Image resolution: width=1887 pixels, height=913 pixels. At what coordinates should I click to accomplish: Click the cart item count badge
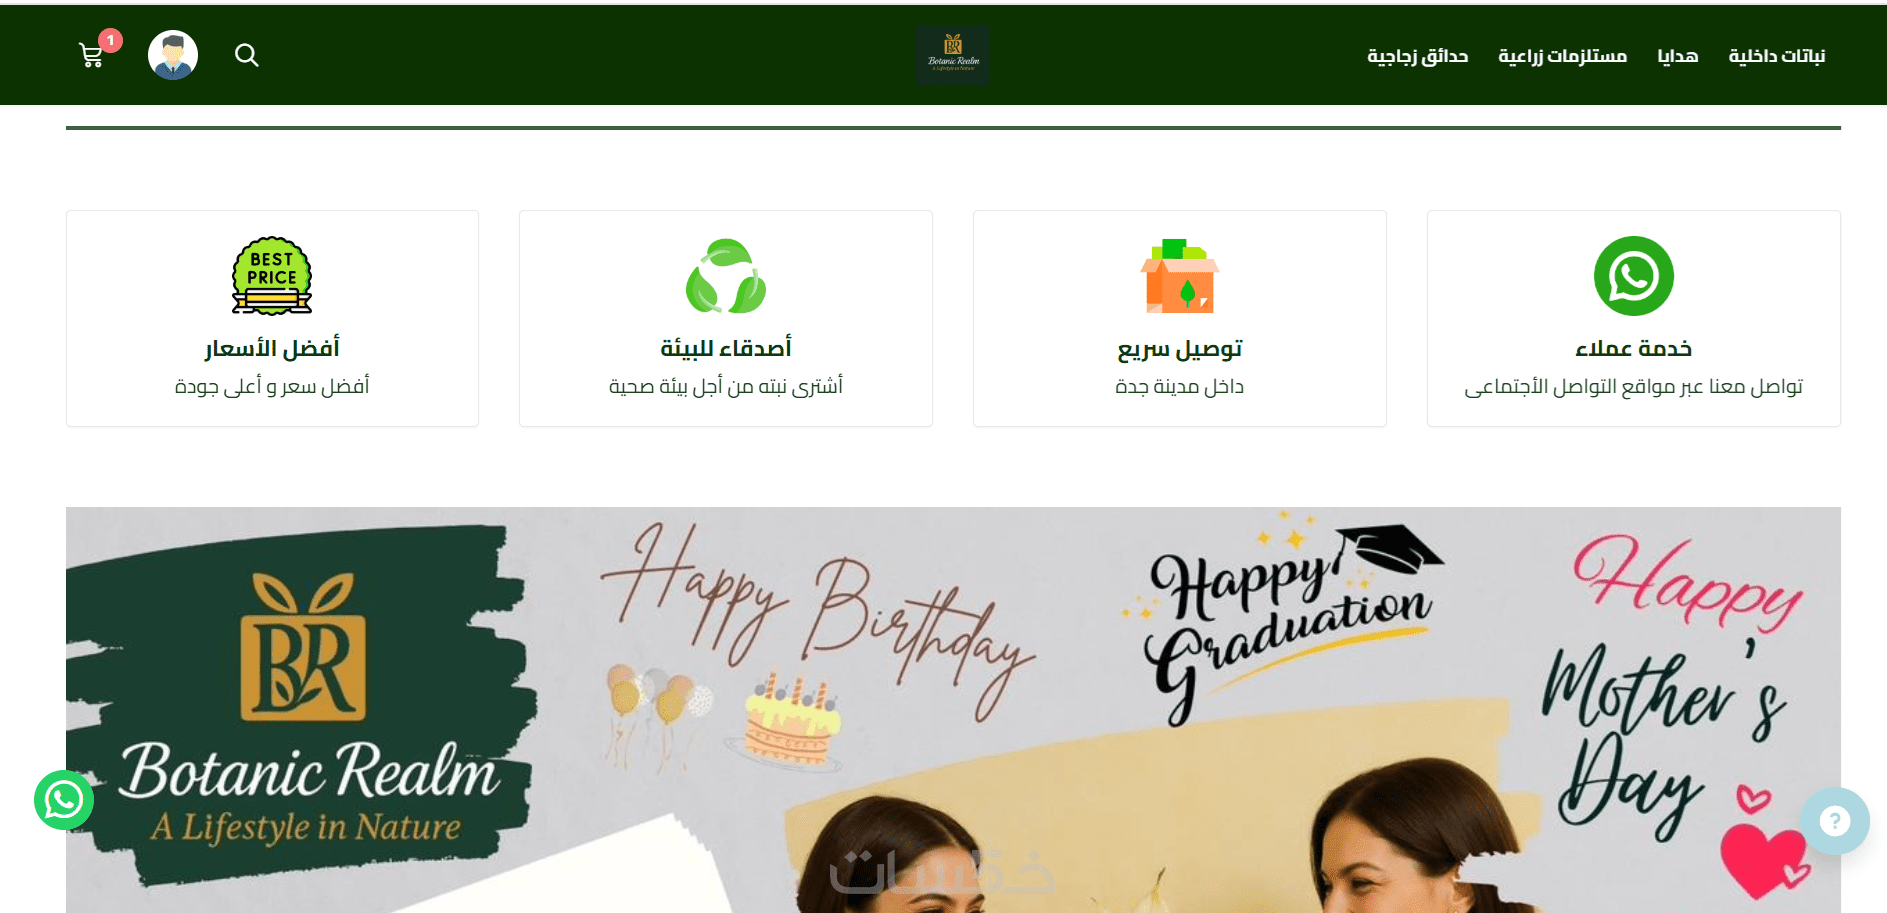coord(111,40)
